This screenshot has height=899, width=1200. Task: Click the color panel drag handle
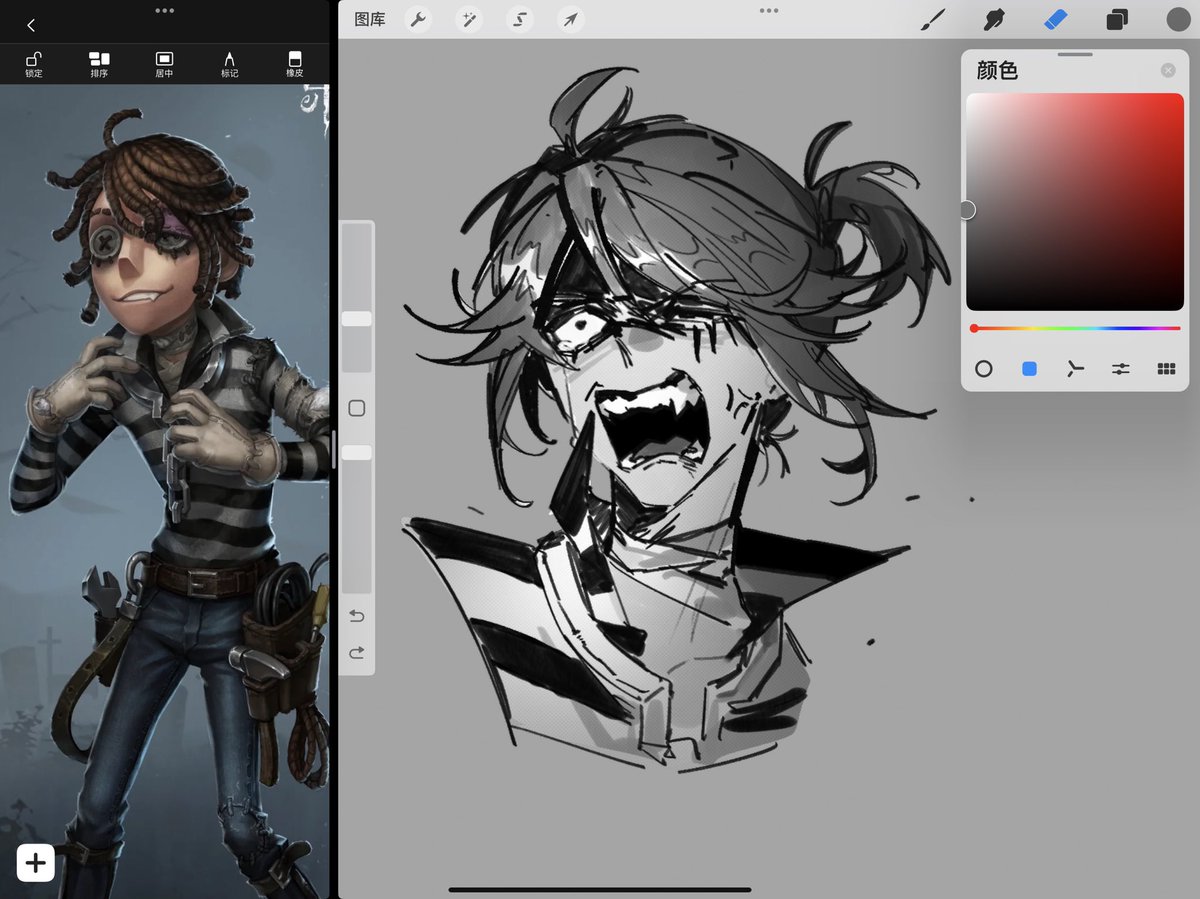pyautogui.click(x=1075, y=54)
